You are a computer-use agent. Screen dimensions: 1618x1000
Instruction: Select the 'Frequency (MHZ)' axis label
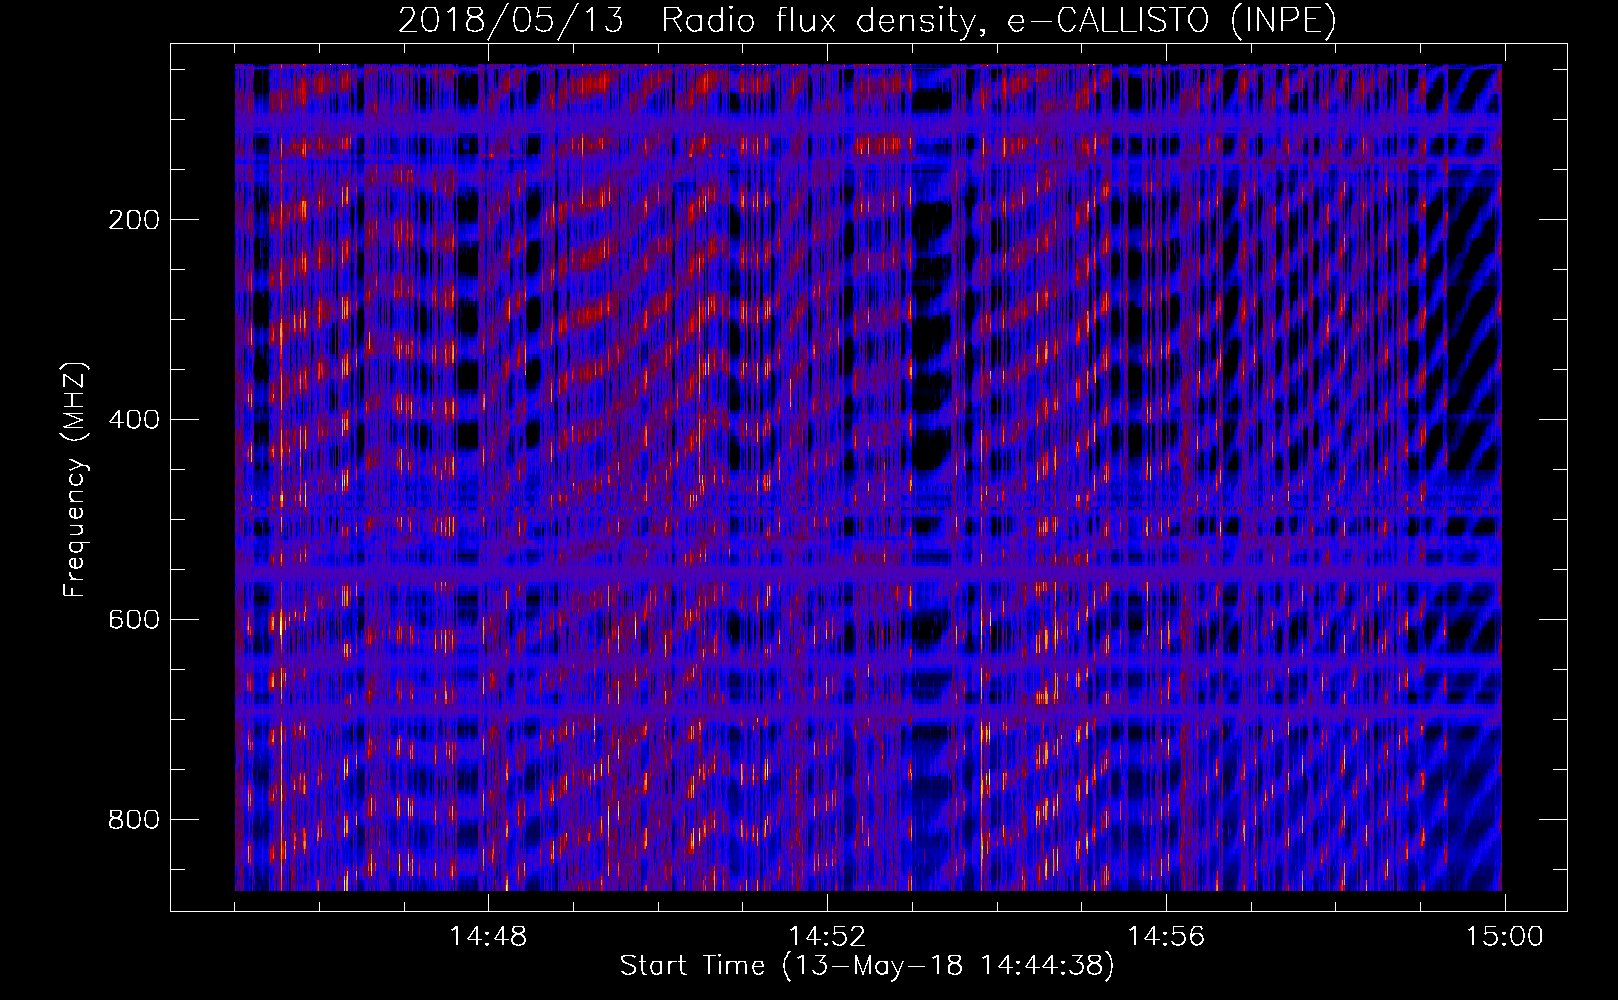(75, 480)
